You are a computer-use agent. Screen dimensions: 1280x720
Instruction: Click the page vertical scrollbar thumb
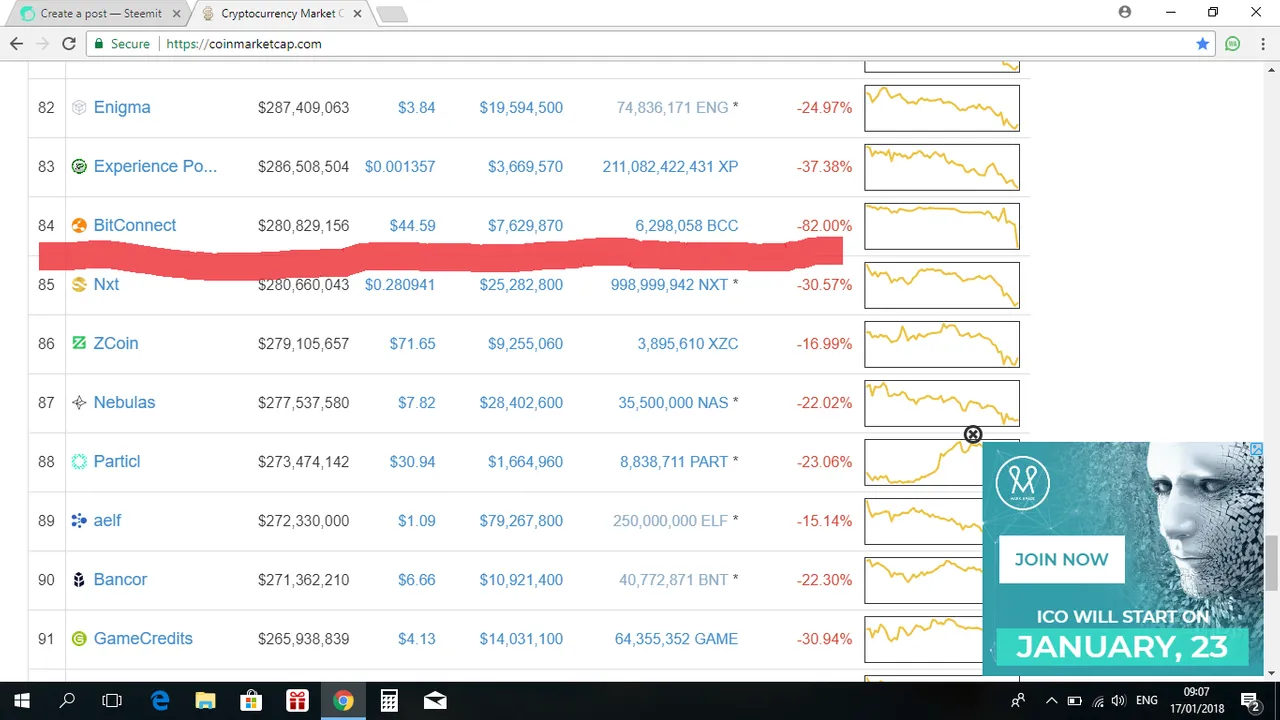(1272, 563)
